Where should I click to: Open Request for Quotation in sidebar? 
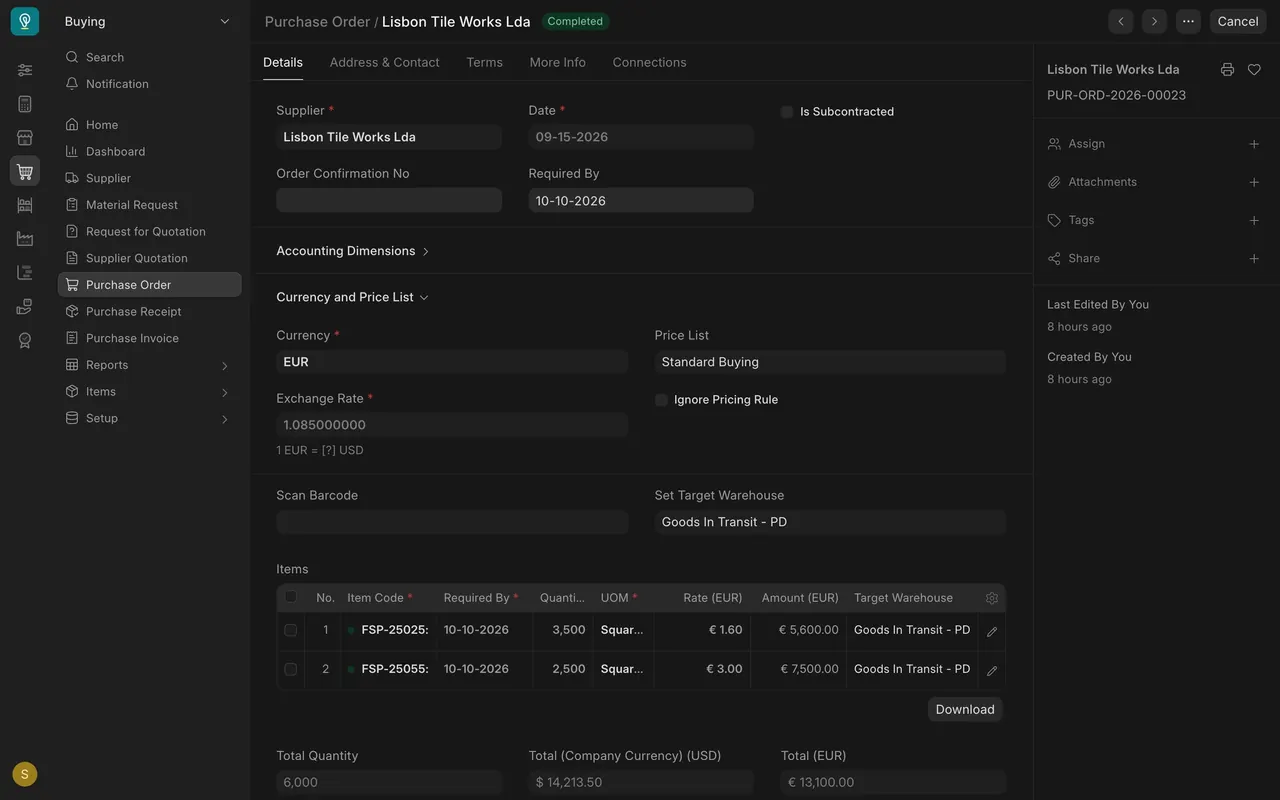[150, 231]
